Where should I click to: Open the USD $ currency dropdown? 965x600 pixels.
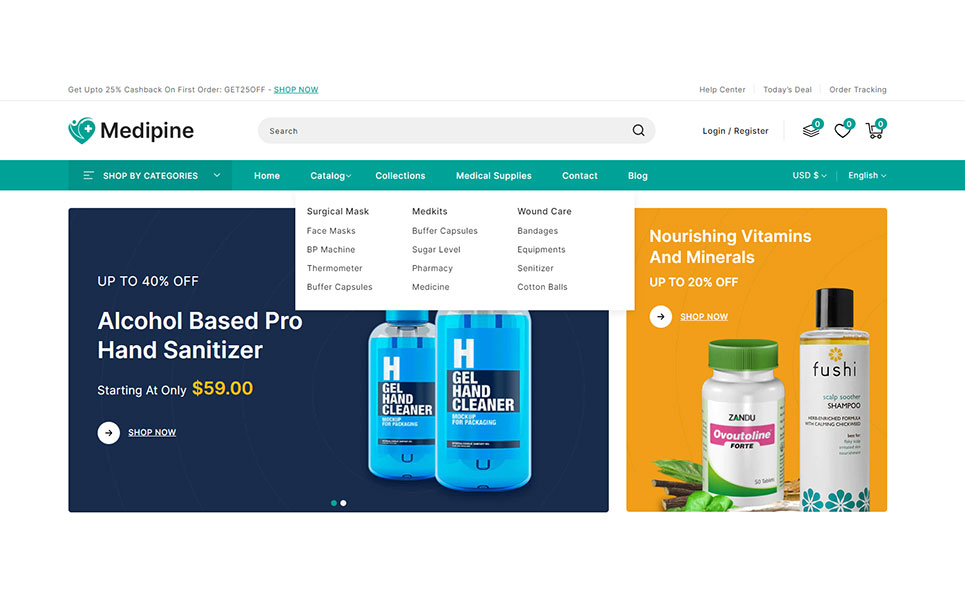tap(809, 175)
